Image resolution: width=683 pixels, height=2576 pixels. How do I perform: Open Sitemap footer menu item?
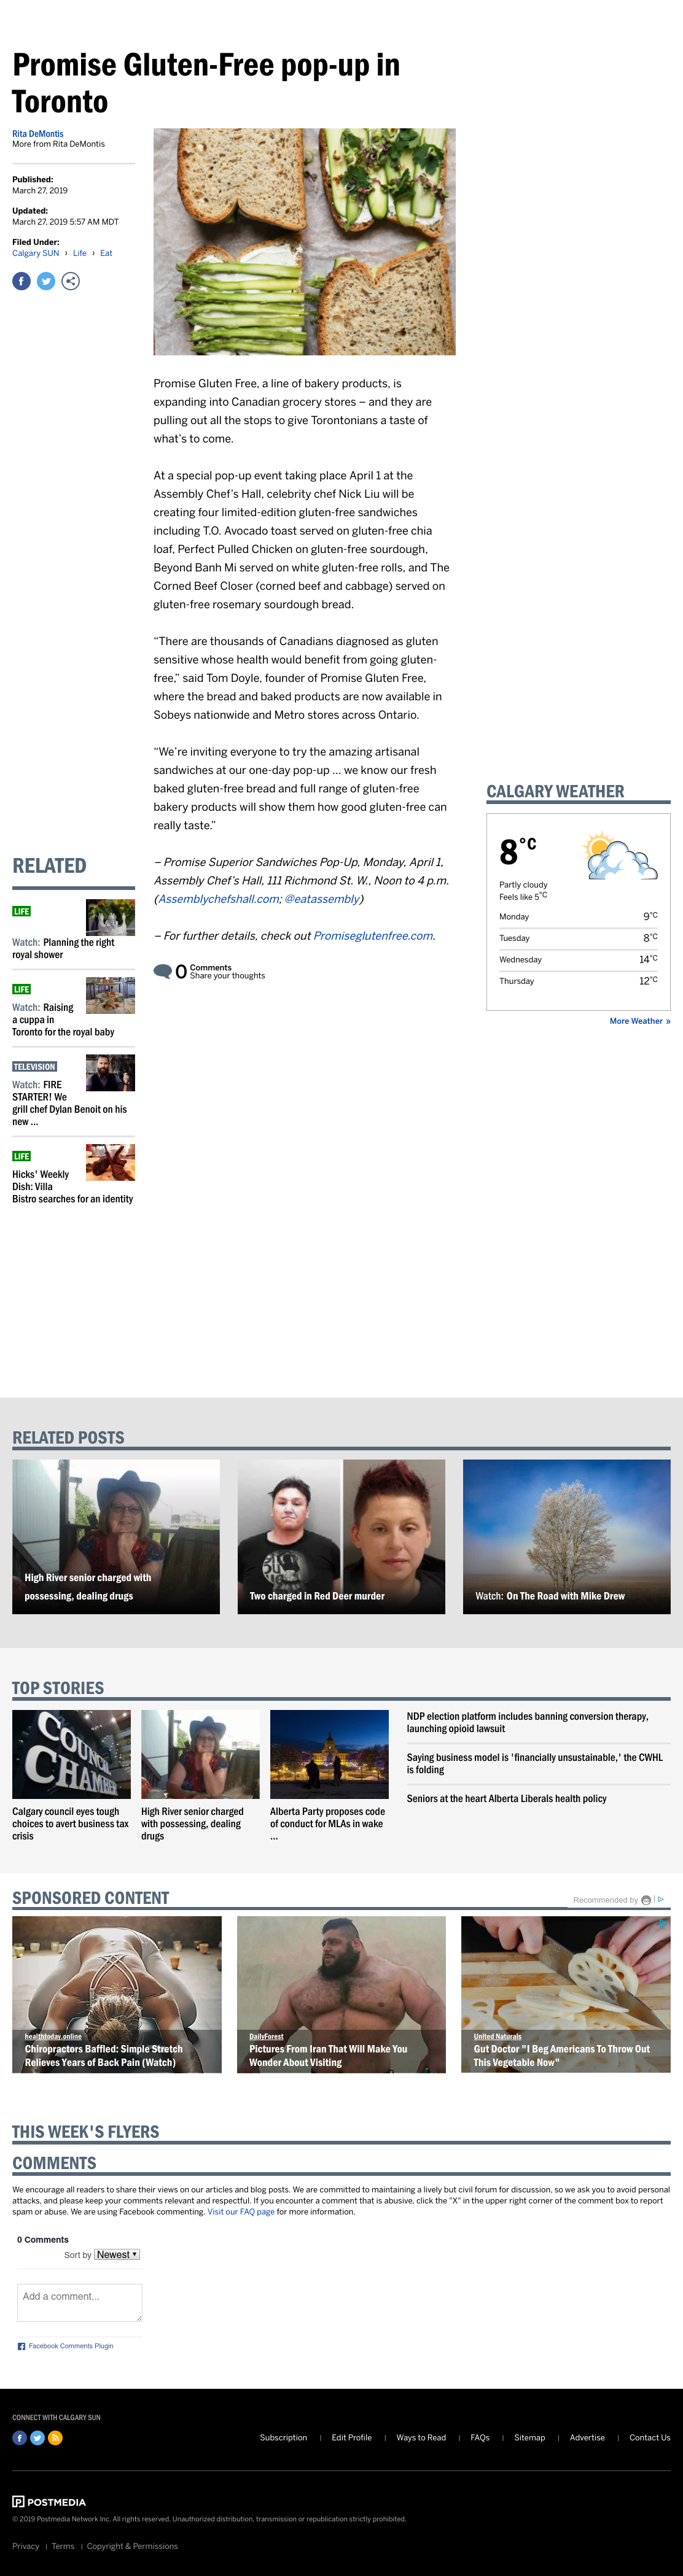pos(529,2437)
